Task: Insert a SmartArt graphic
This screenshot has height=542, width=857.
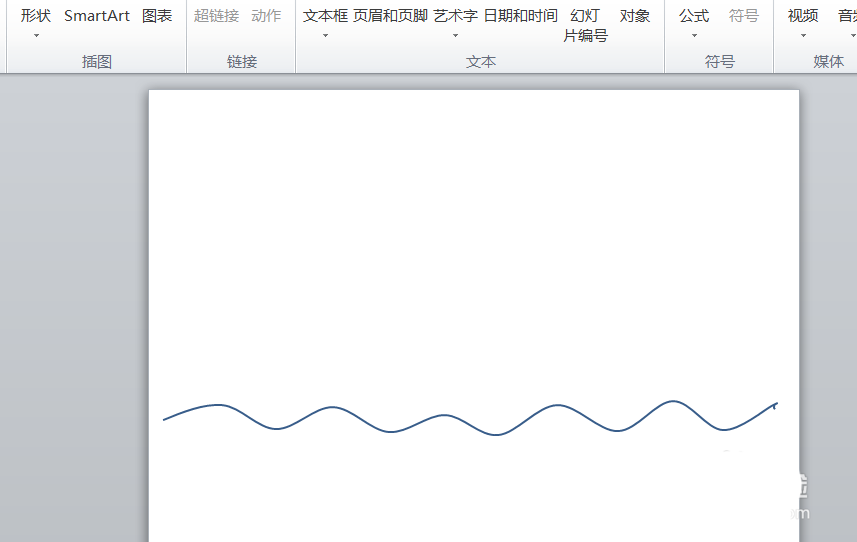Action: coord(97,16)
